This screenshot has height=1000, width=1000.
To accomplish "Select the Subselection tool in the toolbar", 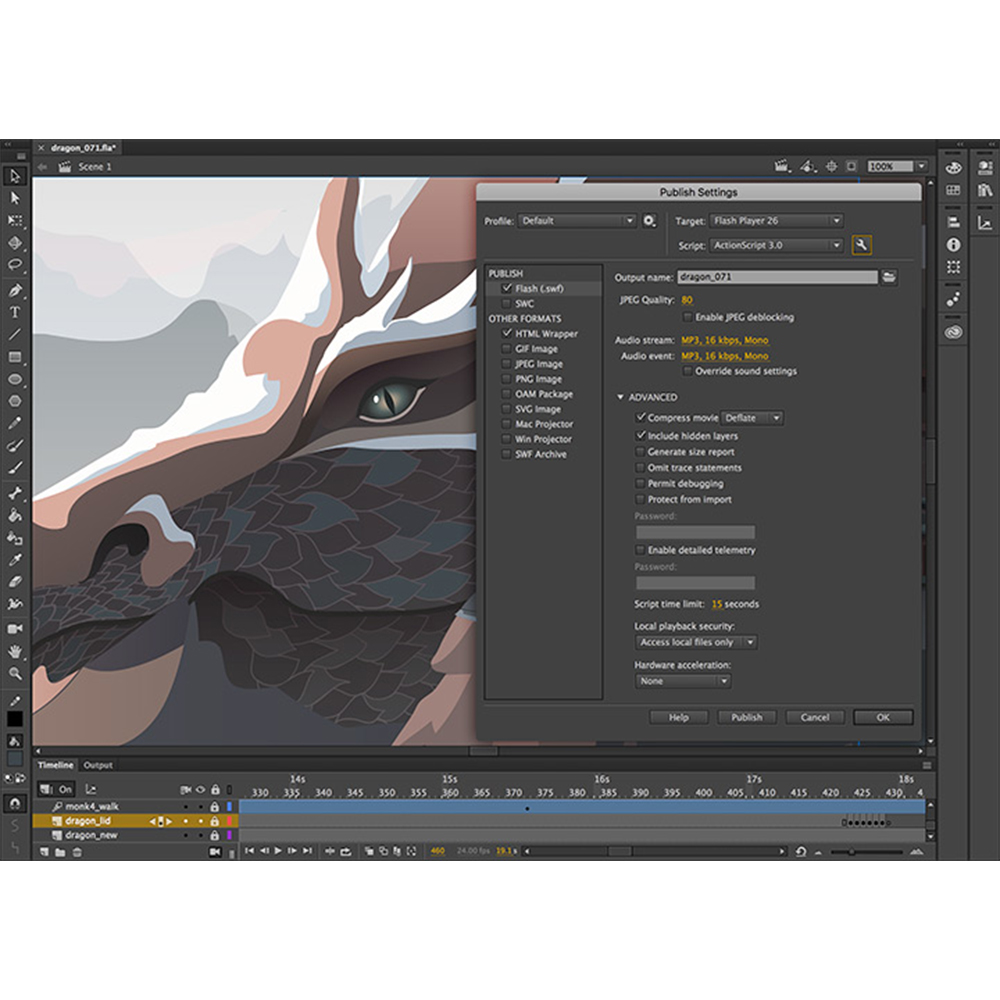I will tap(15, 198).
